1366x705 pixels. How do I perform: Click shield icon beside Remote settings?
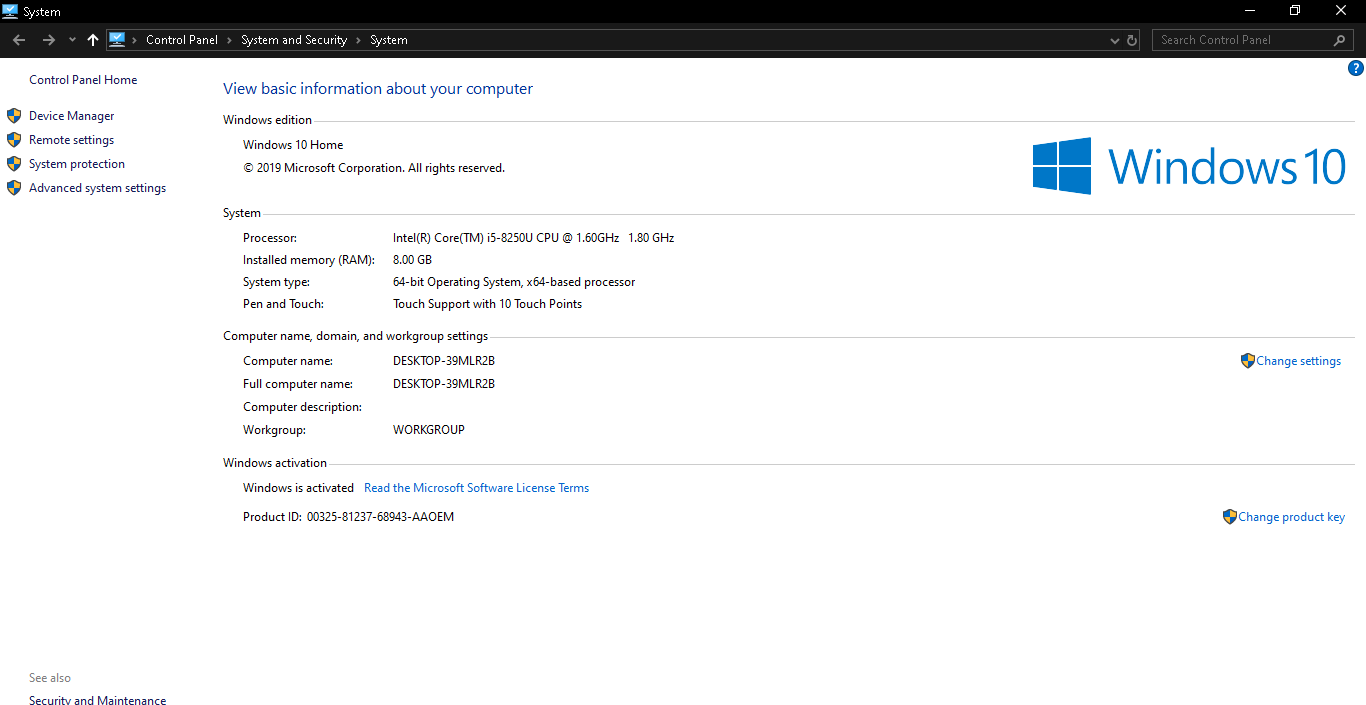(x=14, y=140)
